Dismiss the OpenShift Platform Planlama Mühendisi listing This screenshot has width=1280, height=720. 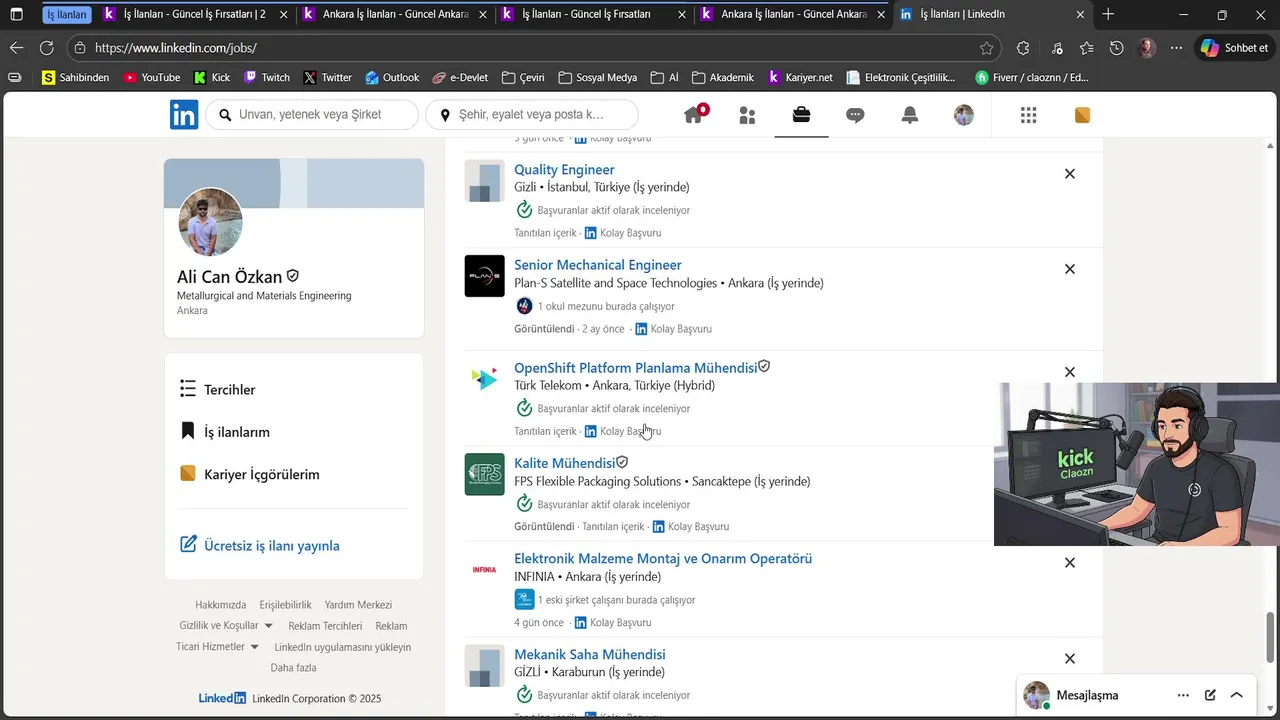tap(1069, 372)
